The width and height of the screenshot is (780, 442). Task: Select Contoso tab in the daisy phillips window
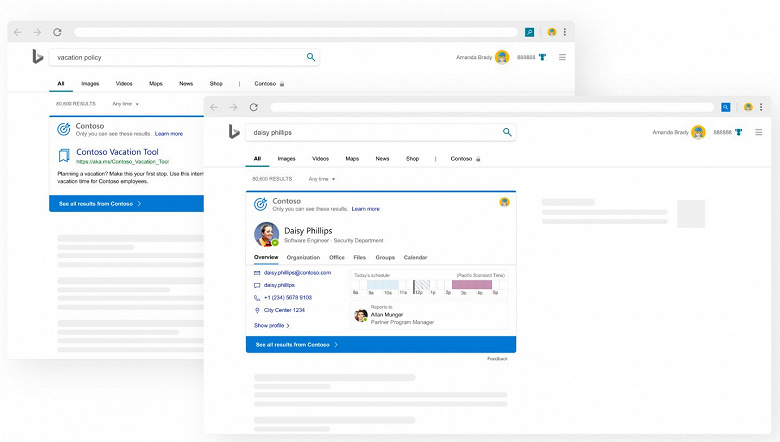coord(466,159)
